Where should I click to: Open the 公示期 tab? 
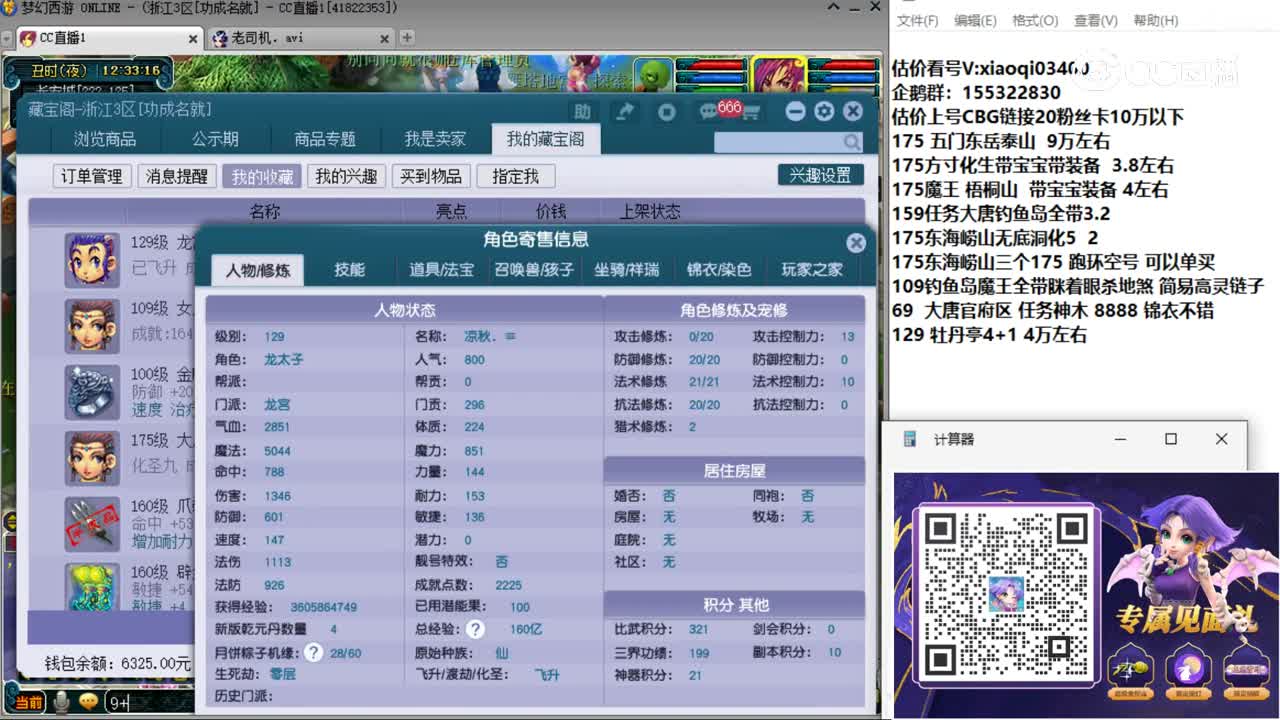[x=215, y=139]
